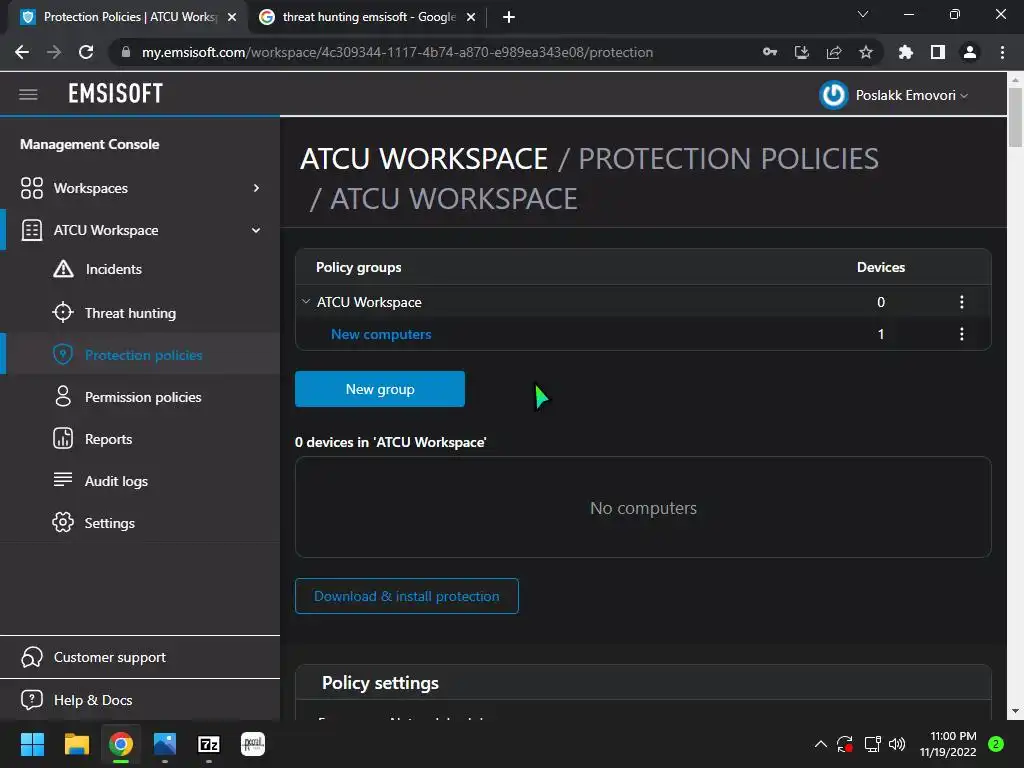Click the password key icon in address bar

pyautogui.click(x=770, y=52)
